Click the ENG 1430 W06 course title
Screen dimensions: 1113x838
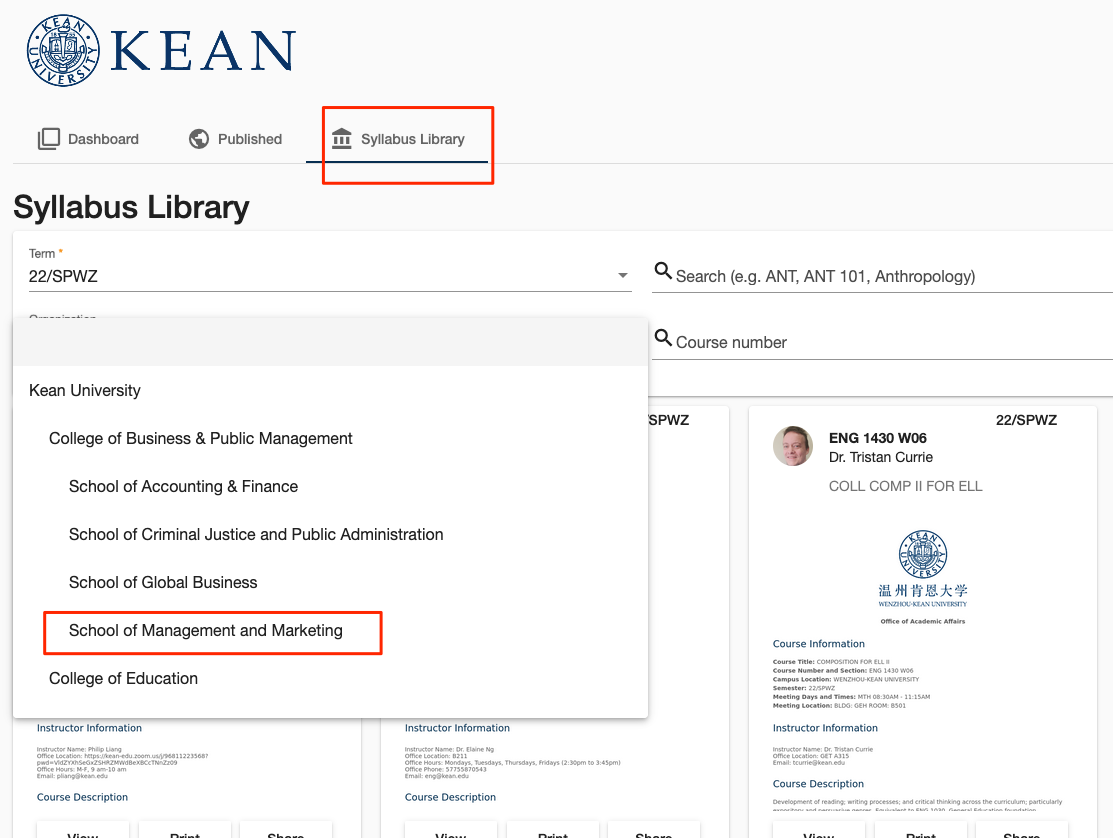click(877, 438)
